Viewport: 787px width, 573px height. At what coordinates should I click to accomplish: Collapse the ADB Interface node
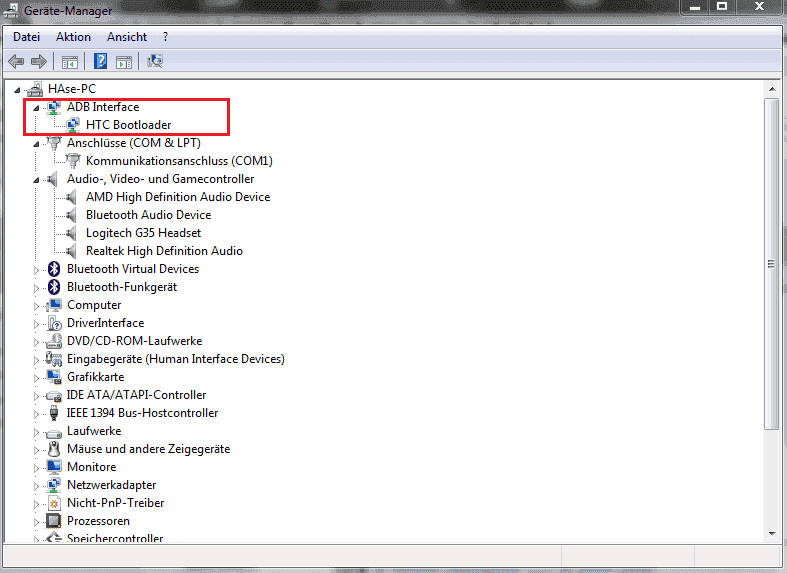pyautogui.click(x=36, y=108)
